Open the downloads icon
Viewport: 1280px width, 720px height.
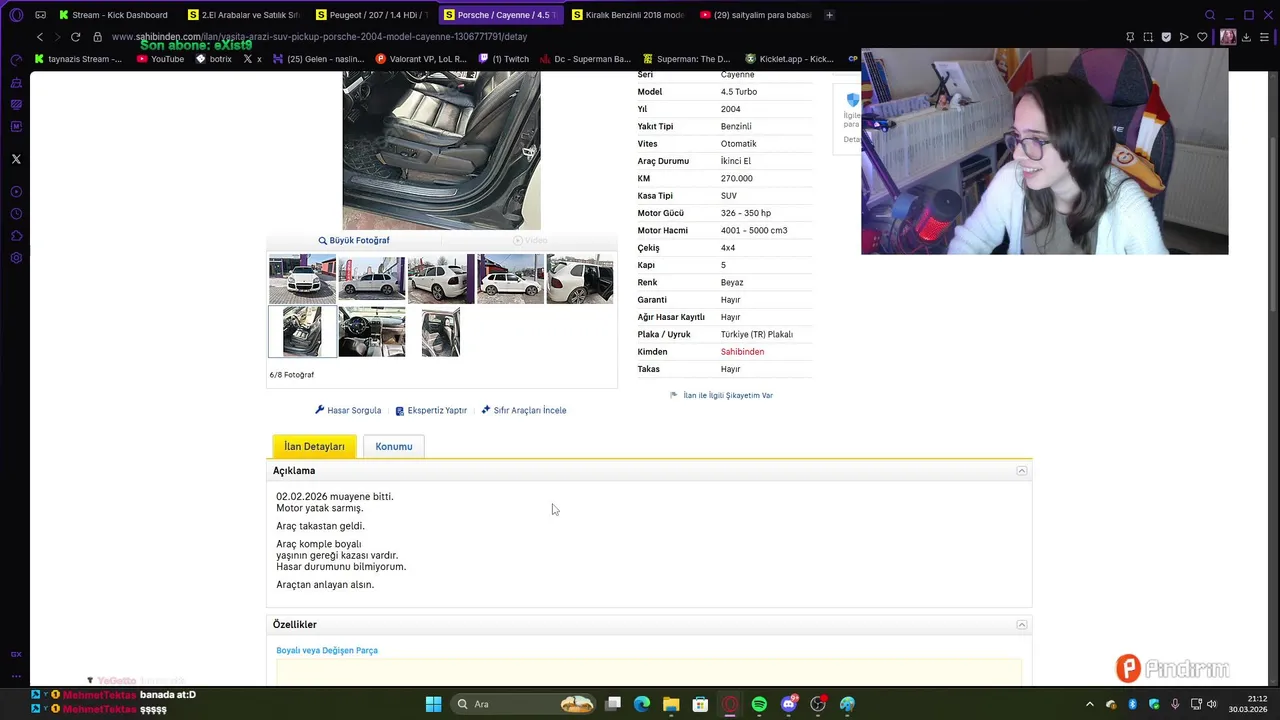point(1248,37)
